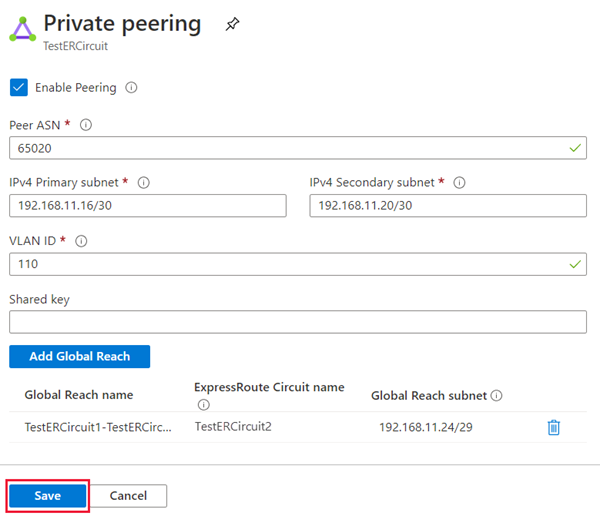The height and width of the screenshot is (514, 600).
Task: Edit the Peer ASN field
Action: (x=298, y=148)
